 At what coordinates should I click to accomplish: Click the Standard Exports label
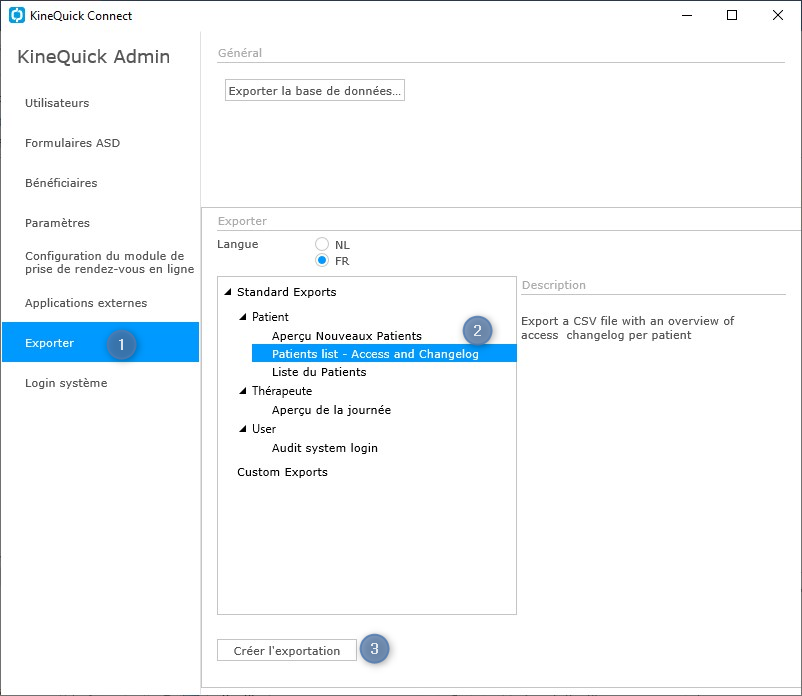(286, 291)
